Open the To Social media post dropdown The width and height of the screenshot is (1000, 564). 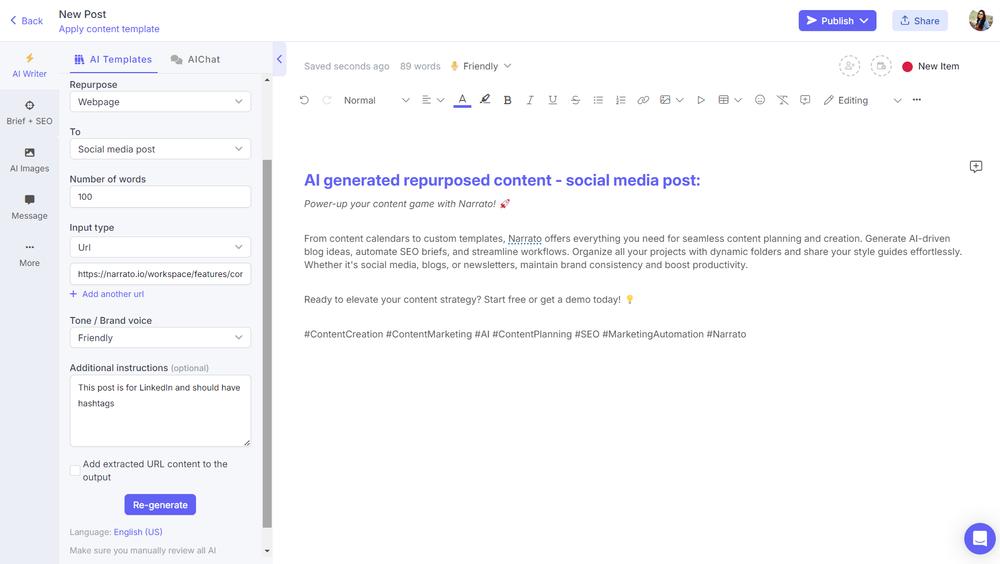tap(160, 149)
